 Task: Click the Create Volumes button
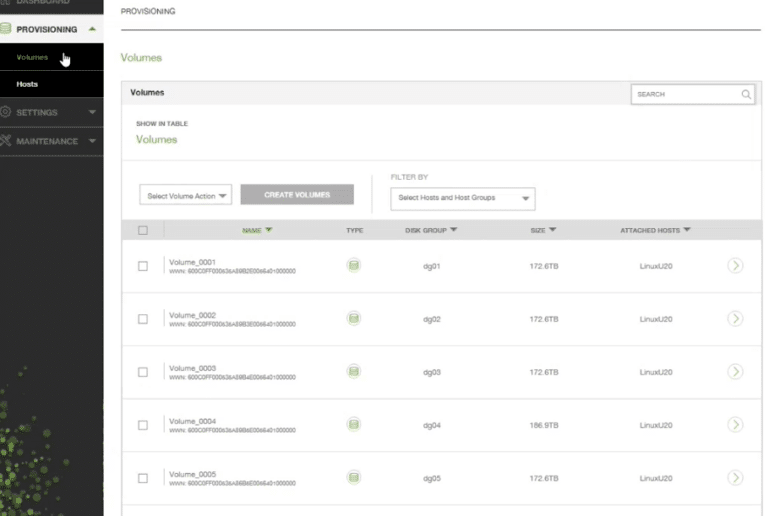[297, 195]
